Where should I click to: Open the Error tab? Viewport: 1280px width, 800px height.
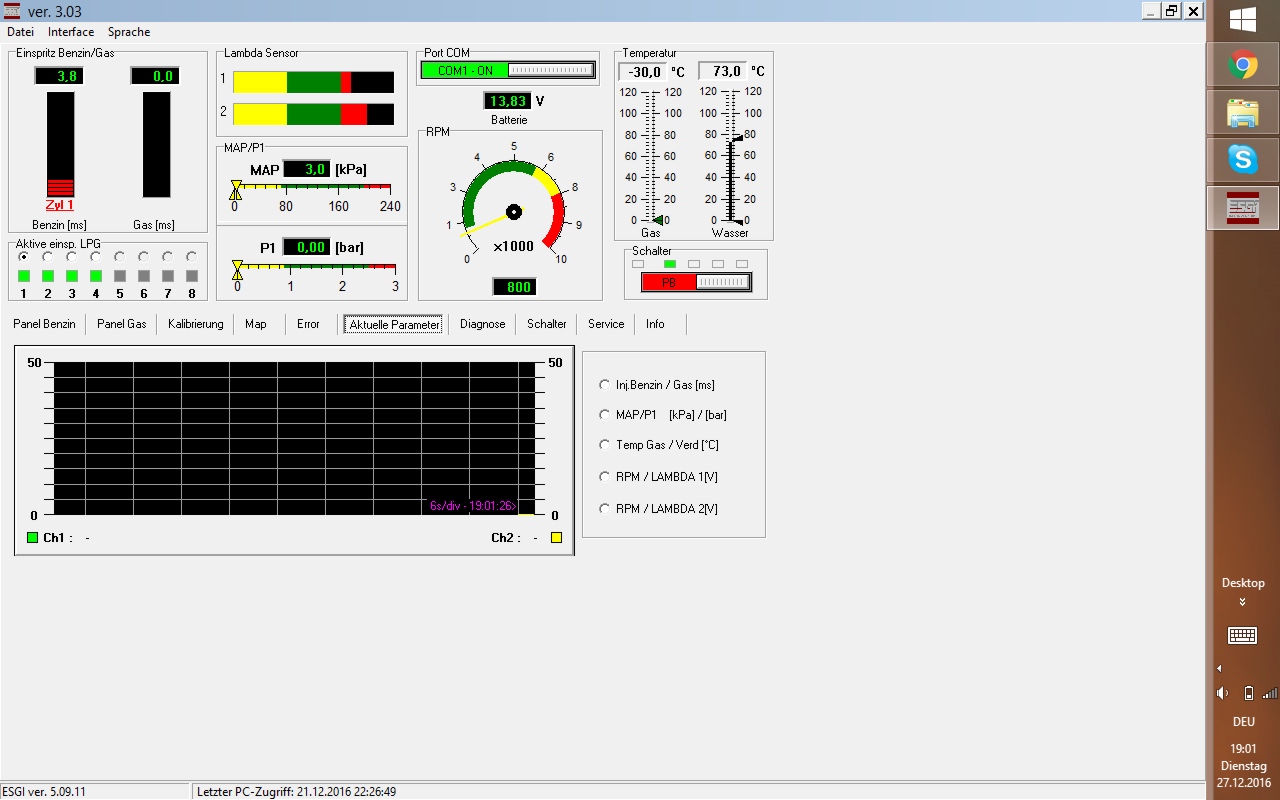[308, 324]
